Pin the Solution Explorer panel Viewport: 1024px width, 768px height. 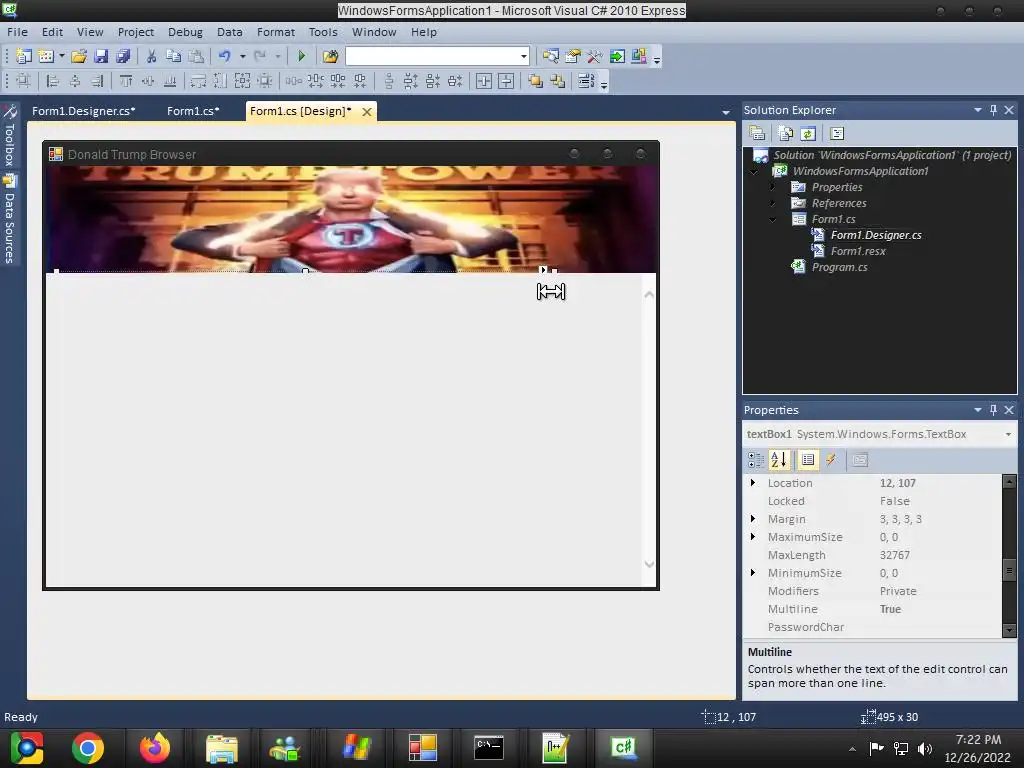[993, 110]
